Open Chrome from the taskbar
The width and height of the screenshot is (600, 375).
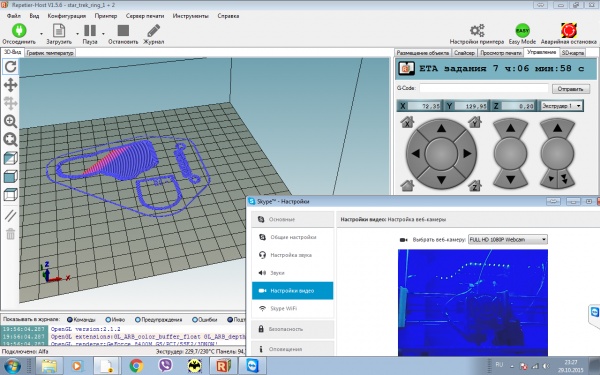pyautogui.click(x=136, y=366)
